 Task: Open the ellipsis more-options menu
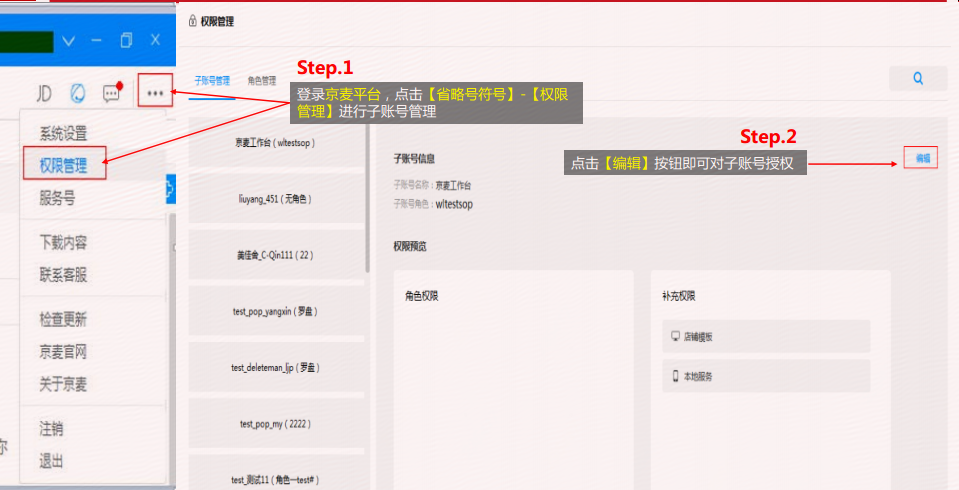tap(155, 93)
